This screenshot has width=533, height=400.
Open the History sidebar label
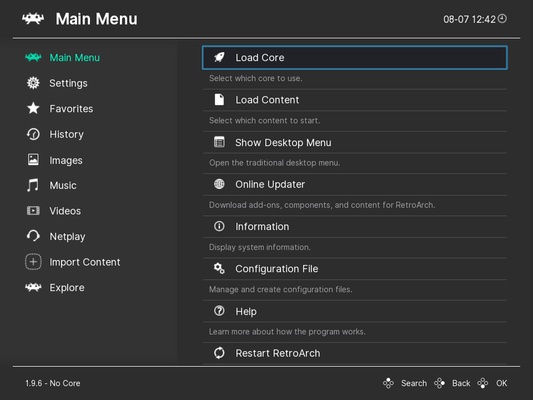pos(67,135)
